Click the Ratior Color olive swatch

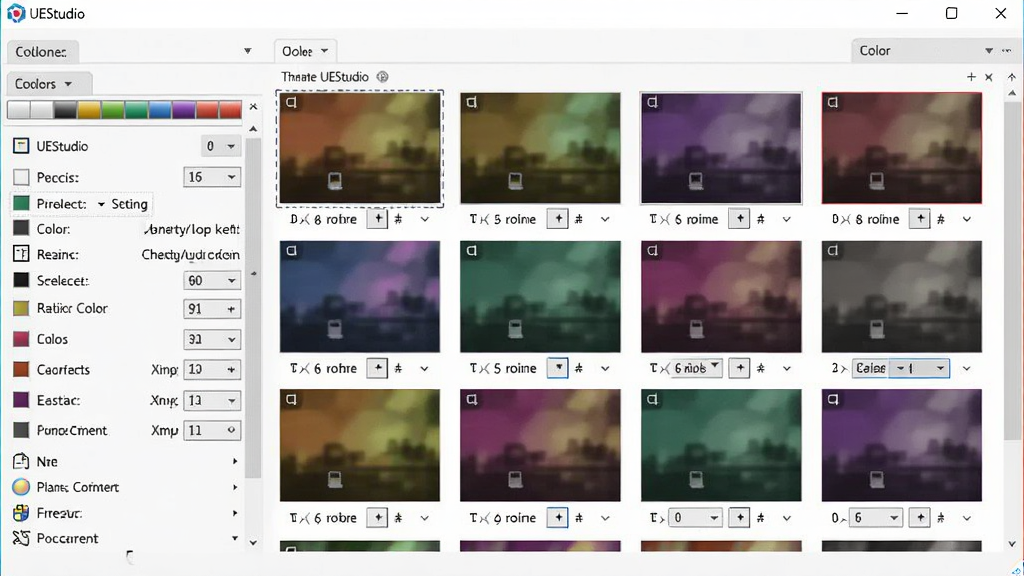(21, 308)
